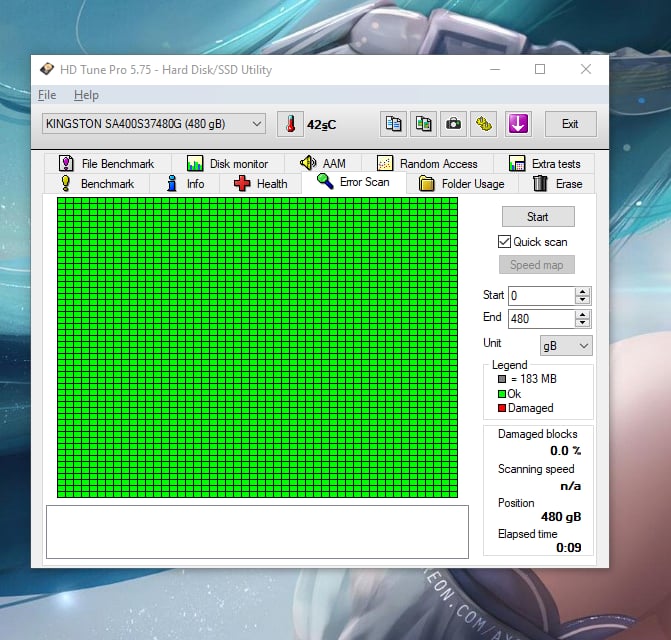Open the options gear icon
Viewport: 671px width, 640px height.
coord(484,124)
